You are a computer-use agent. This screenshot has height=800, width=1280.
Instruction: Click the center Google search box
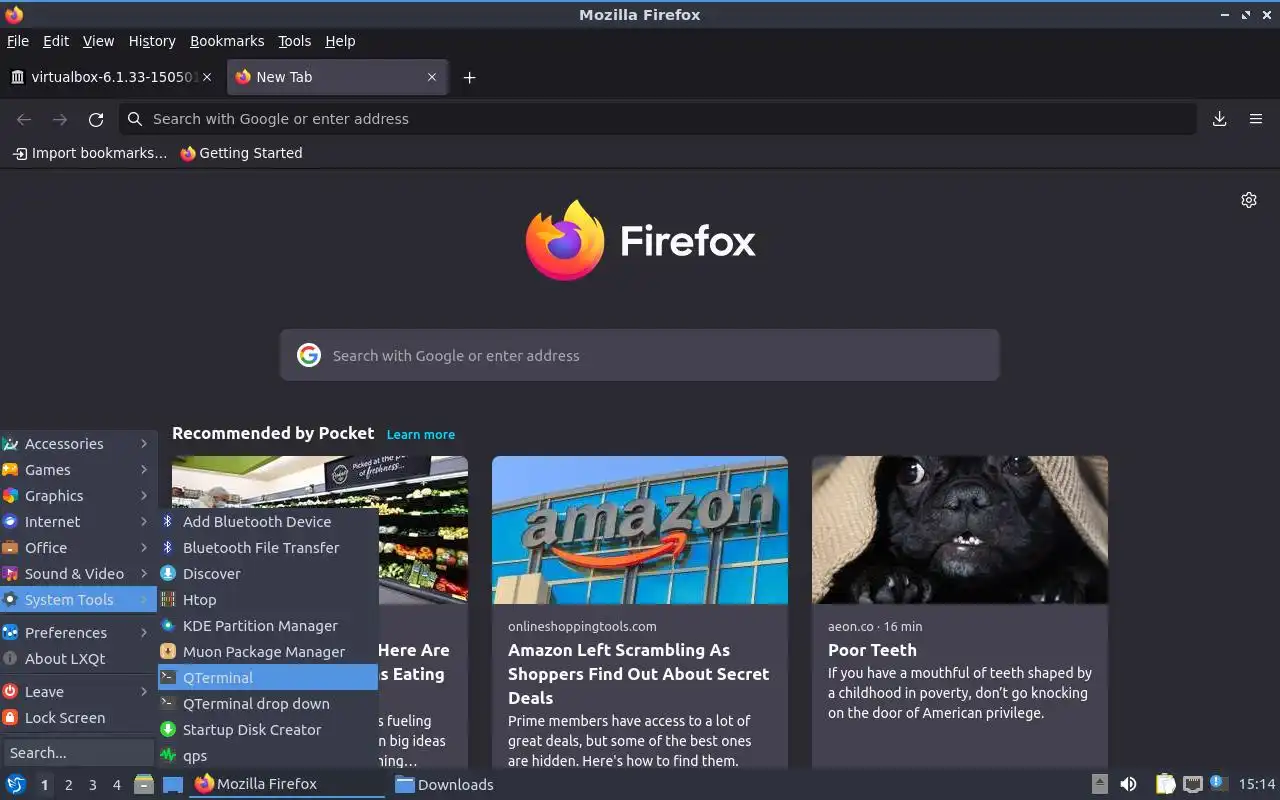640,355
